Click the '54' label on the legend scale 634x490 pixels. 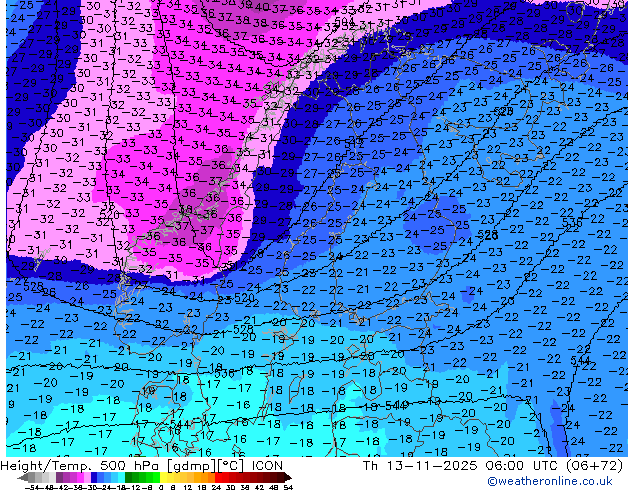point(288,487)
